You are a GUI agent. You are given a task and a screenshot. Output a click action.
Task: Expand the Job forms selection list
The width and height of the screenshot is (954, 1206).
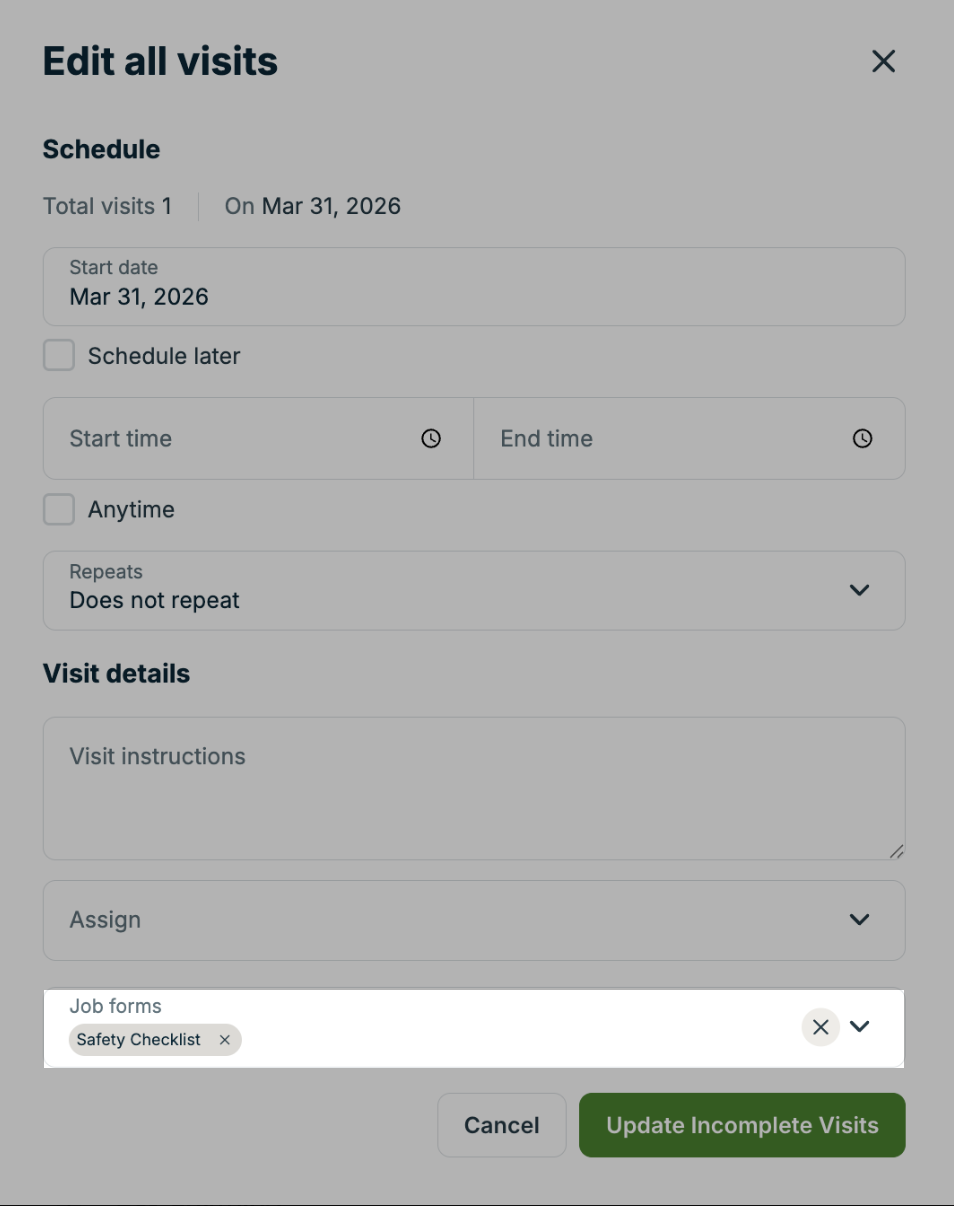[x=861, y=1026]
